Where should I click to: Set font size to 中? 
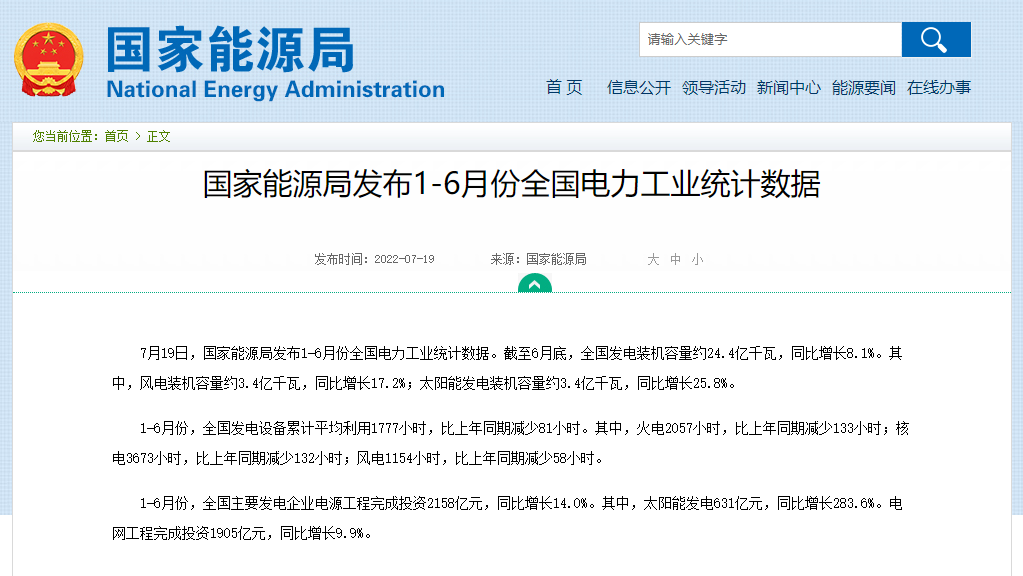click(x=676, y=259)
